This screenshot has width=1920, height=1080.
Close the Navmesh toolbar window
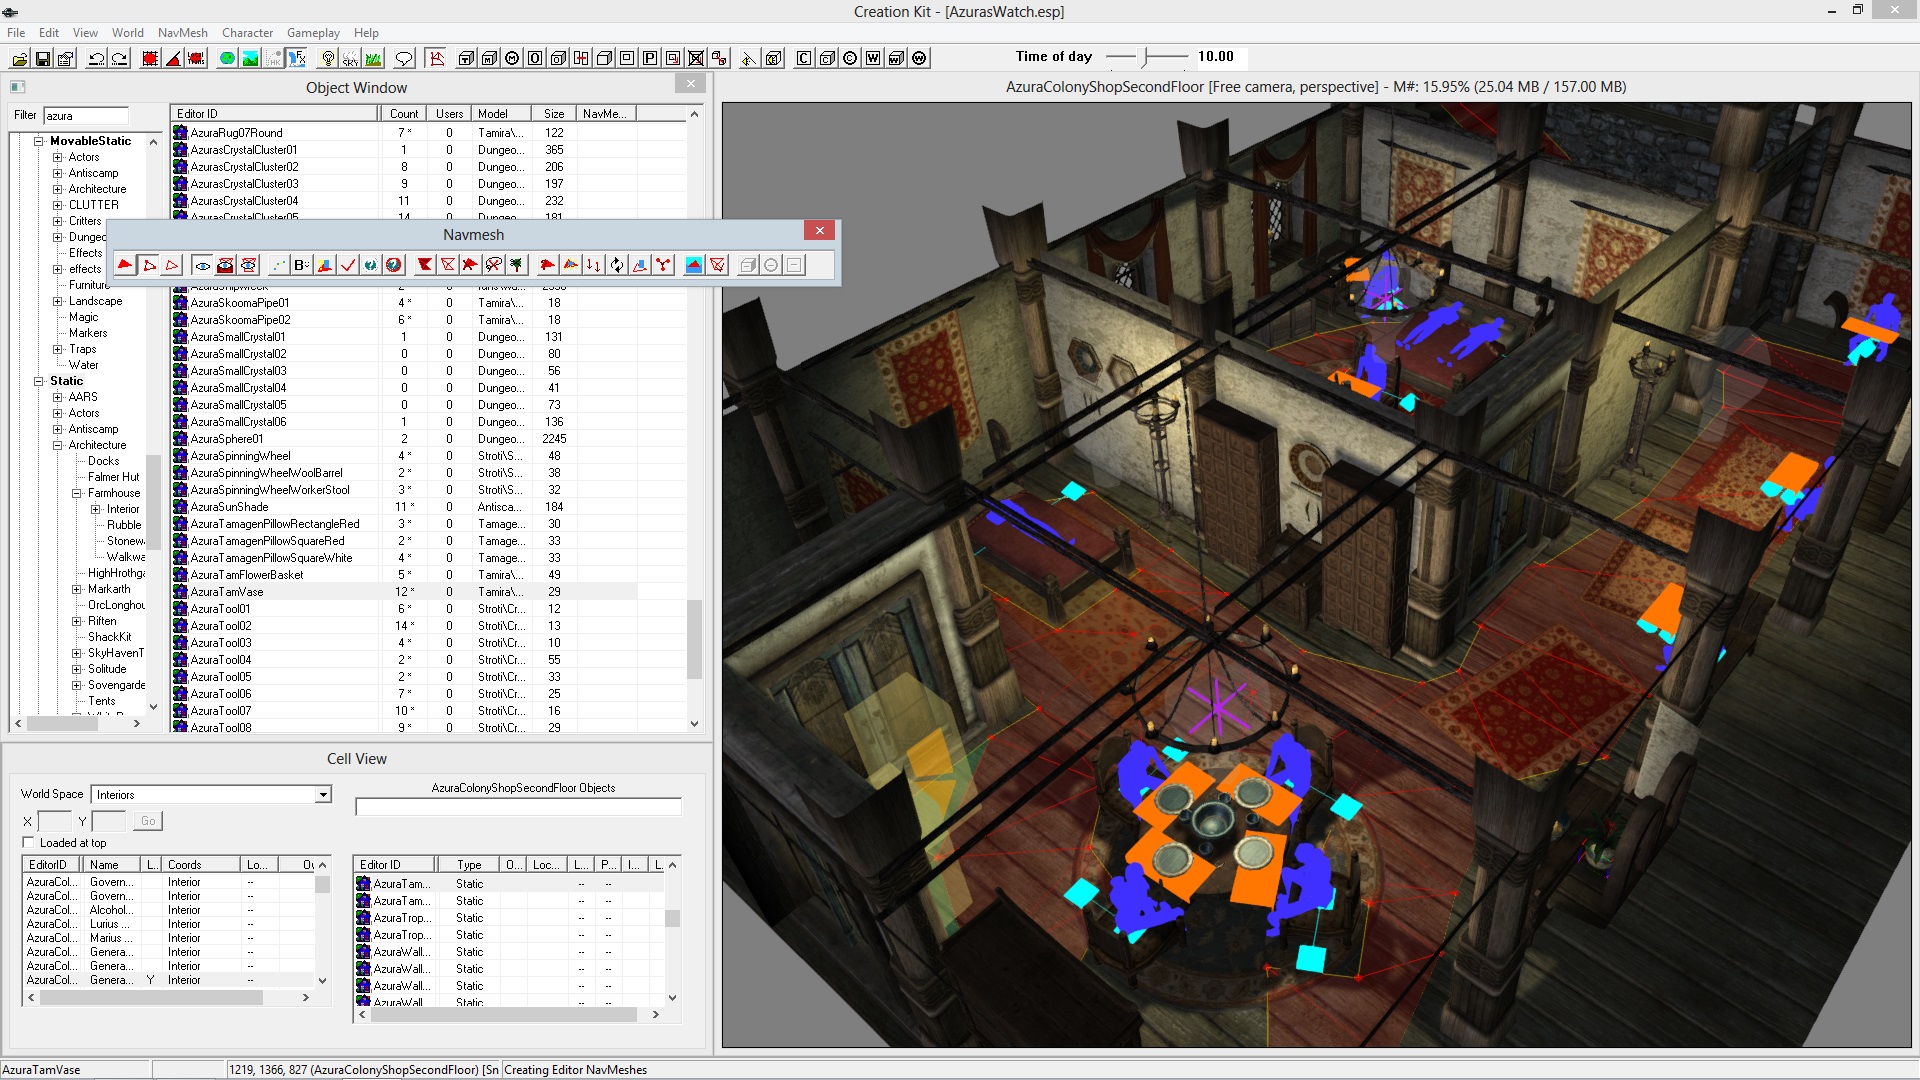click(820, 231)
